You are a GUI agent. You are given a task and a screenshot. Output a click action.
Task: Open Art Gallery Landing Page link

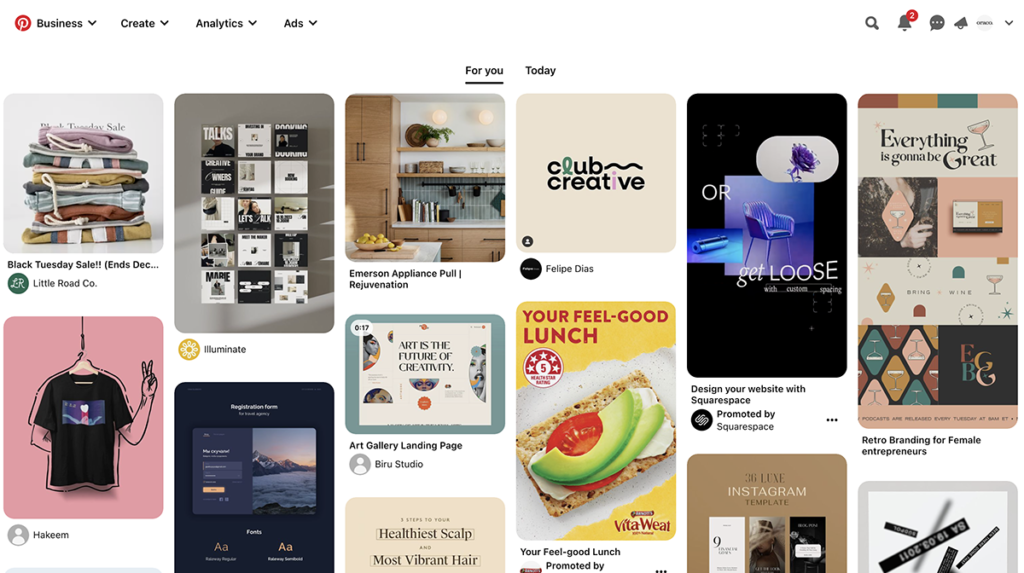pos(406,446)
